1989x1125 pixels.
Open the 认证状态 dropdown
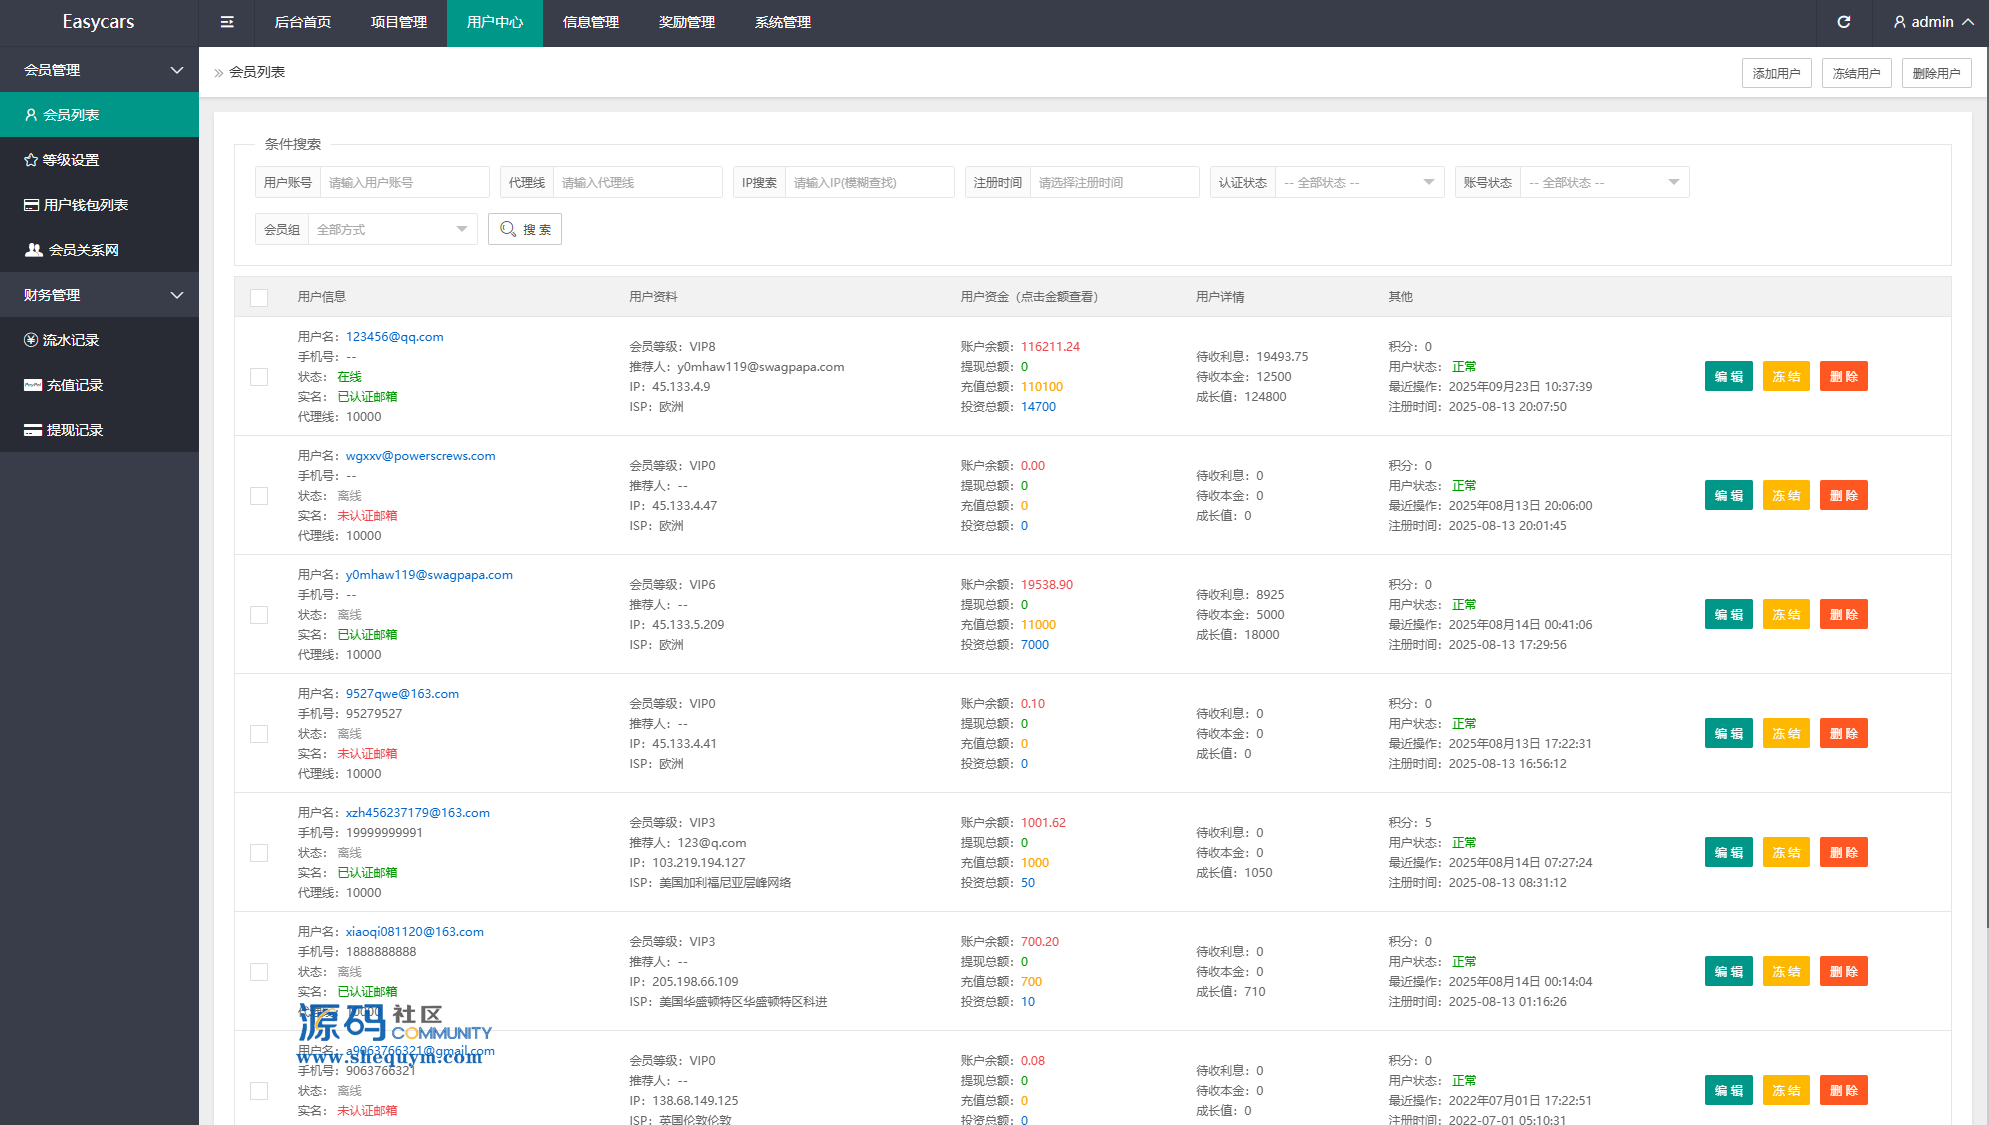1358,182
